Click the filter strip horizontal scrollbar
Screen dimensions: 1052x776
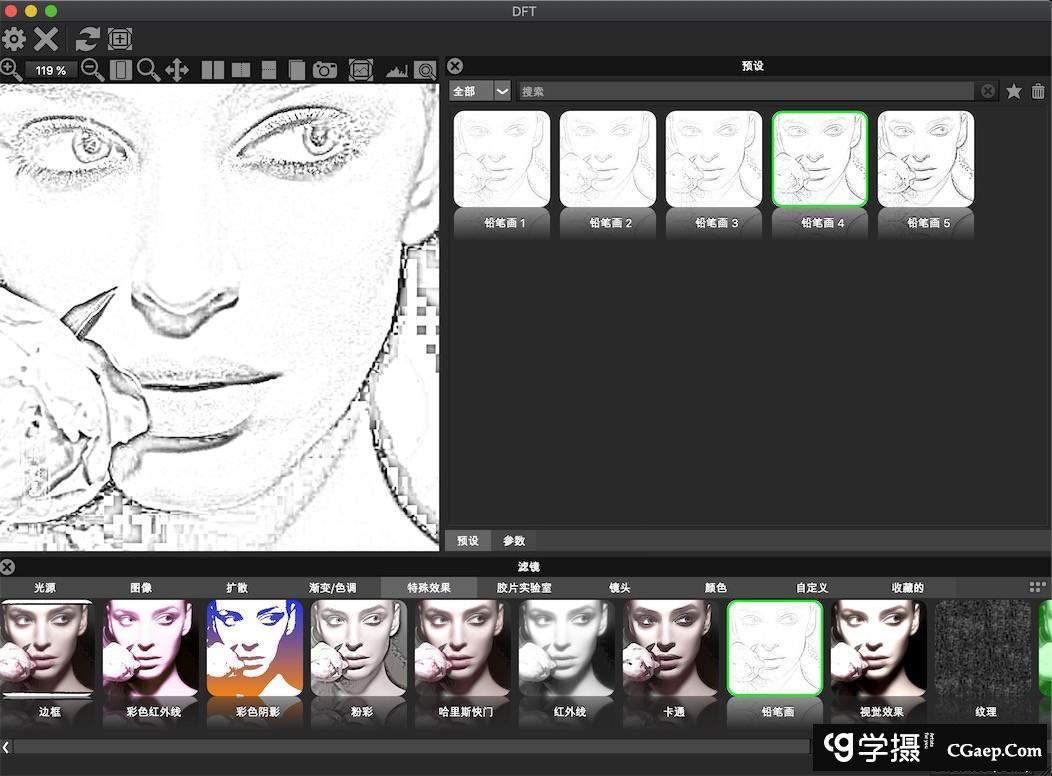pos(400,747)
